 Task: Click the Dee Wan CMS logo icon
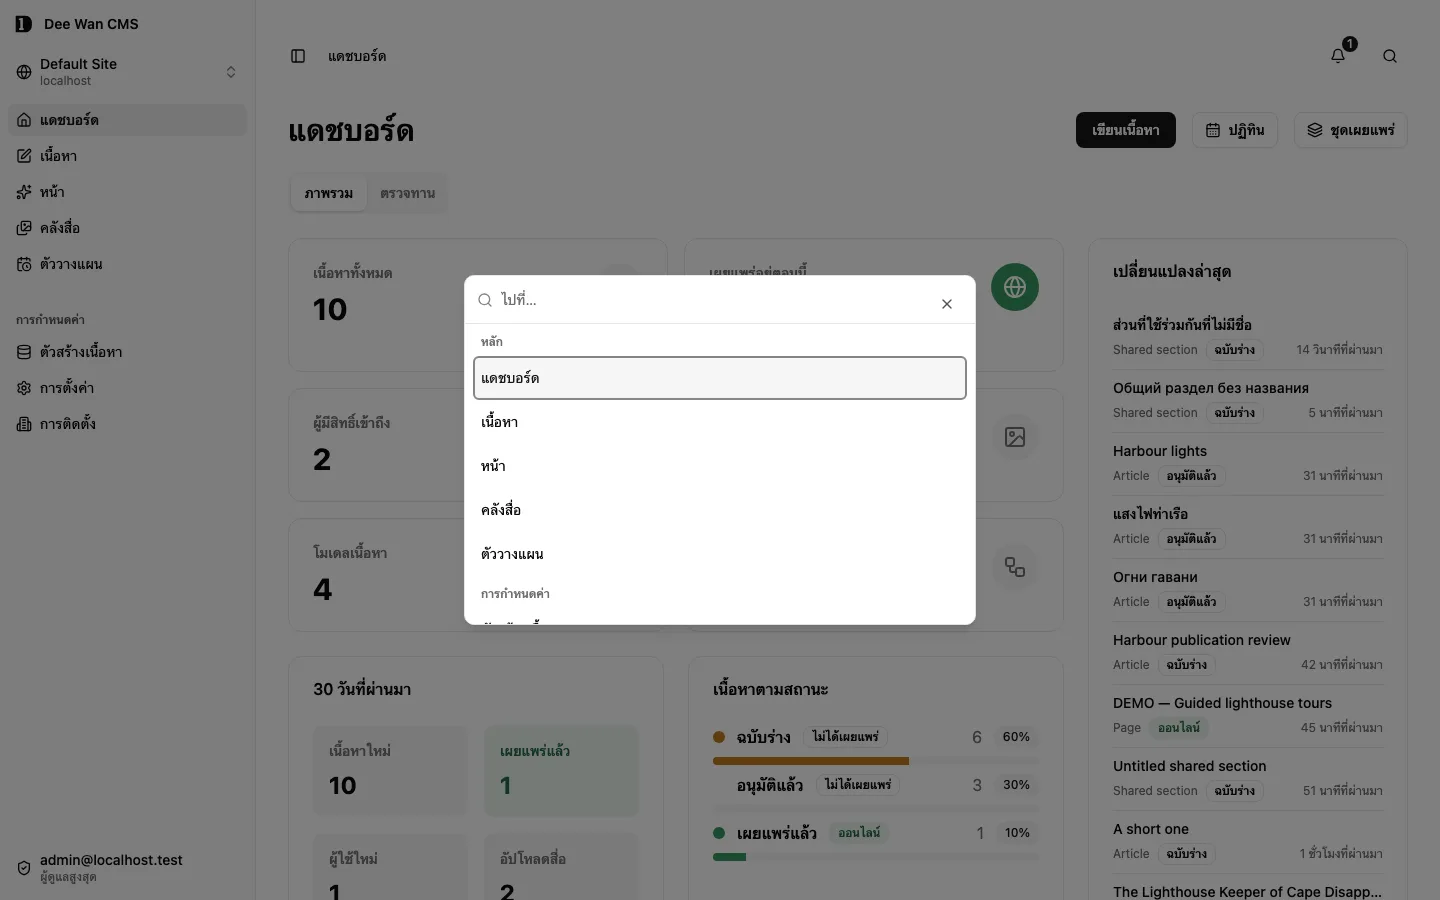click(x=24, y=24)
